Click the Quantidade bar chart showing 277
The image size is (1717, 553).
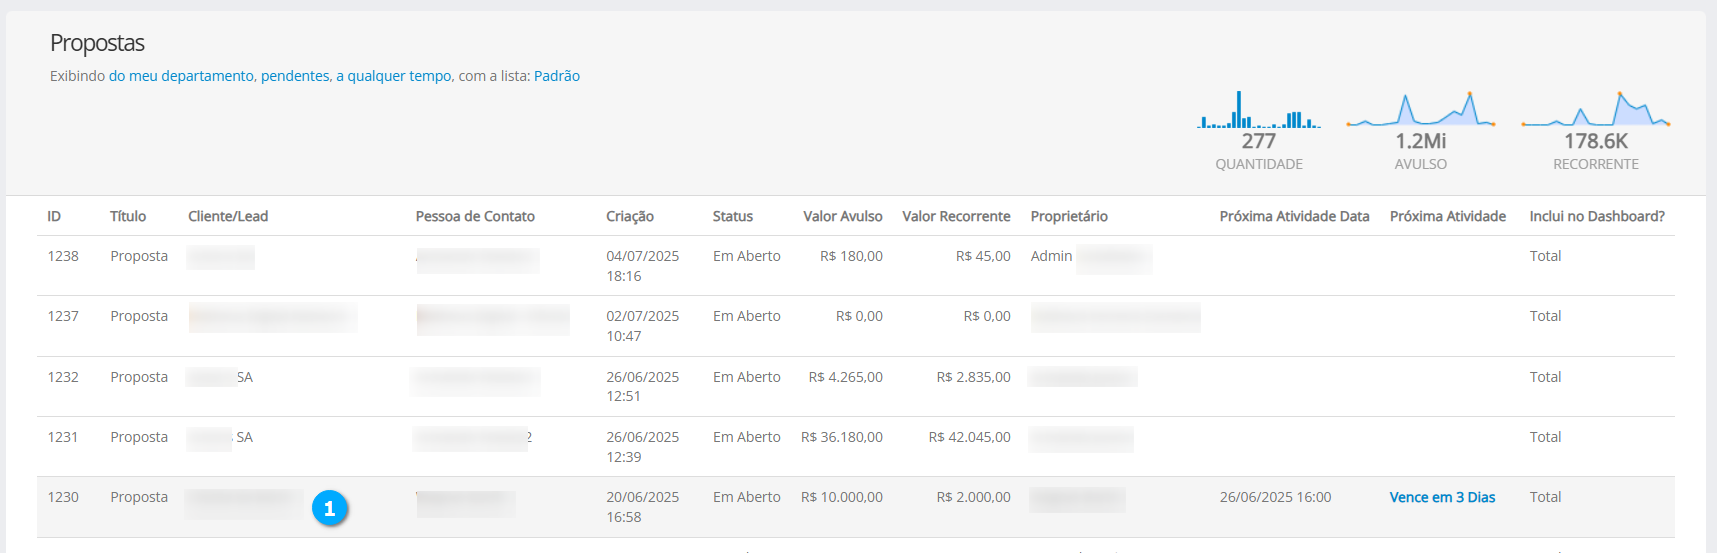(1258, 111)
